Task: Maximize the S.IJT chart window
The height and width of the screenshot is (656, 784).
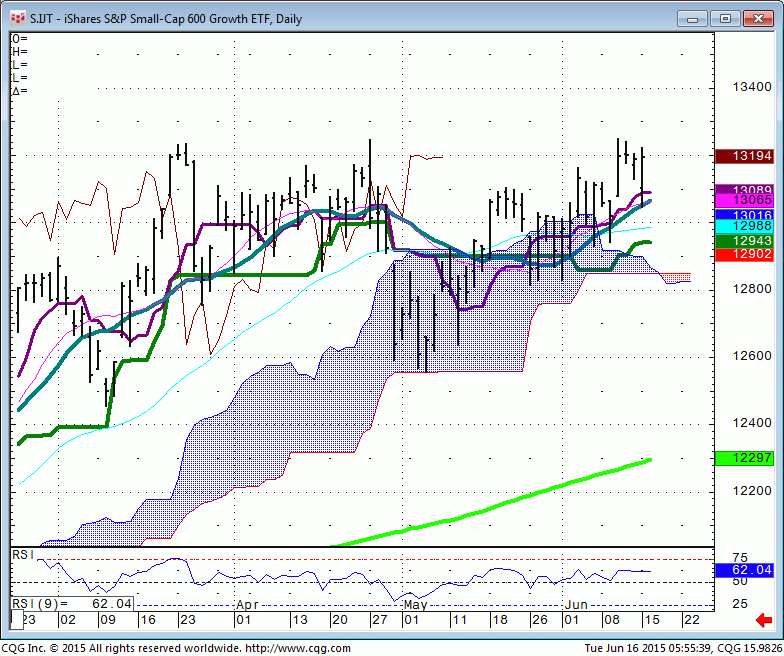Action: click(725, 19)
